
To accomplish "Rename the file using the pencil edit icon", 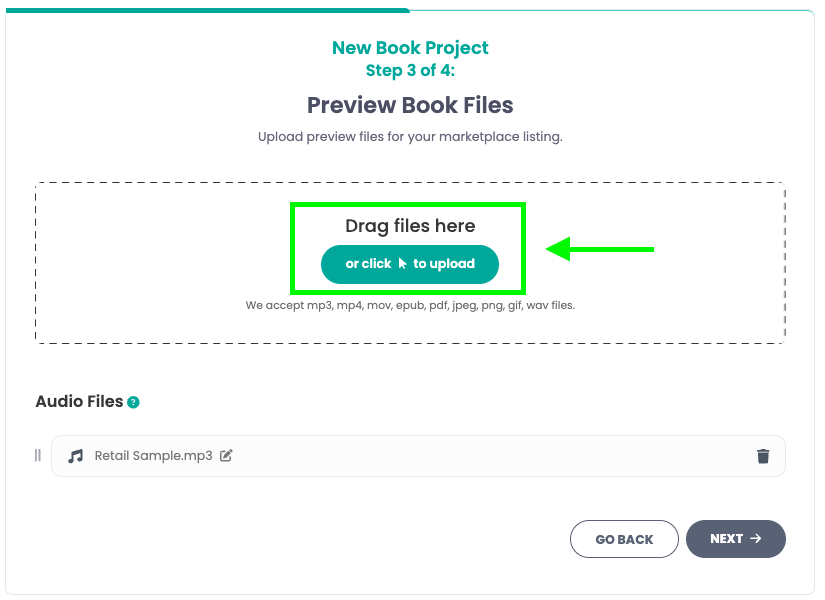I will coord(226,455).
